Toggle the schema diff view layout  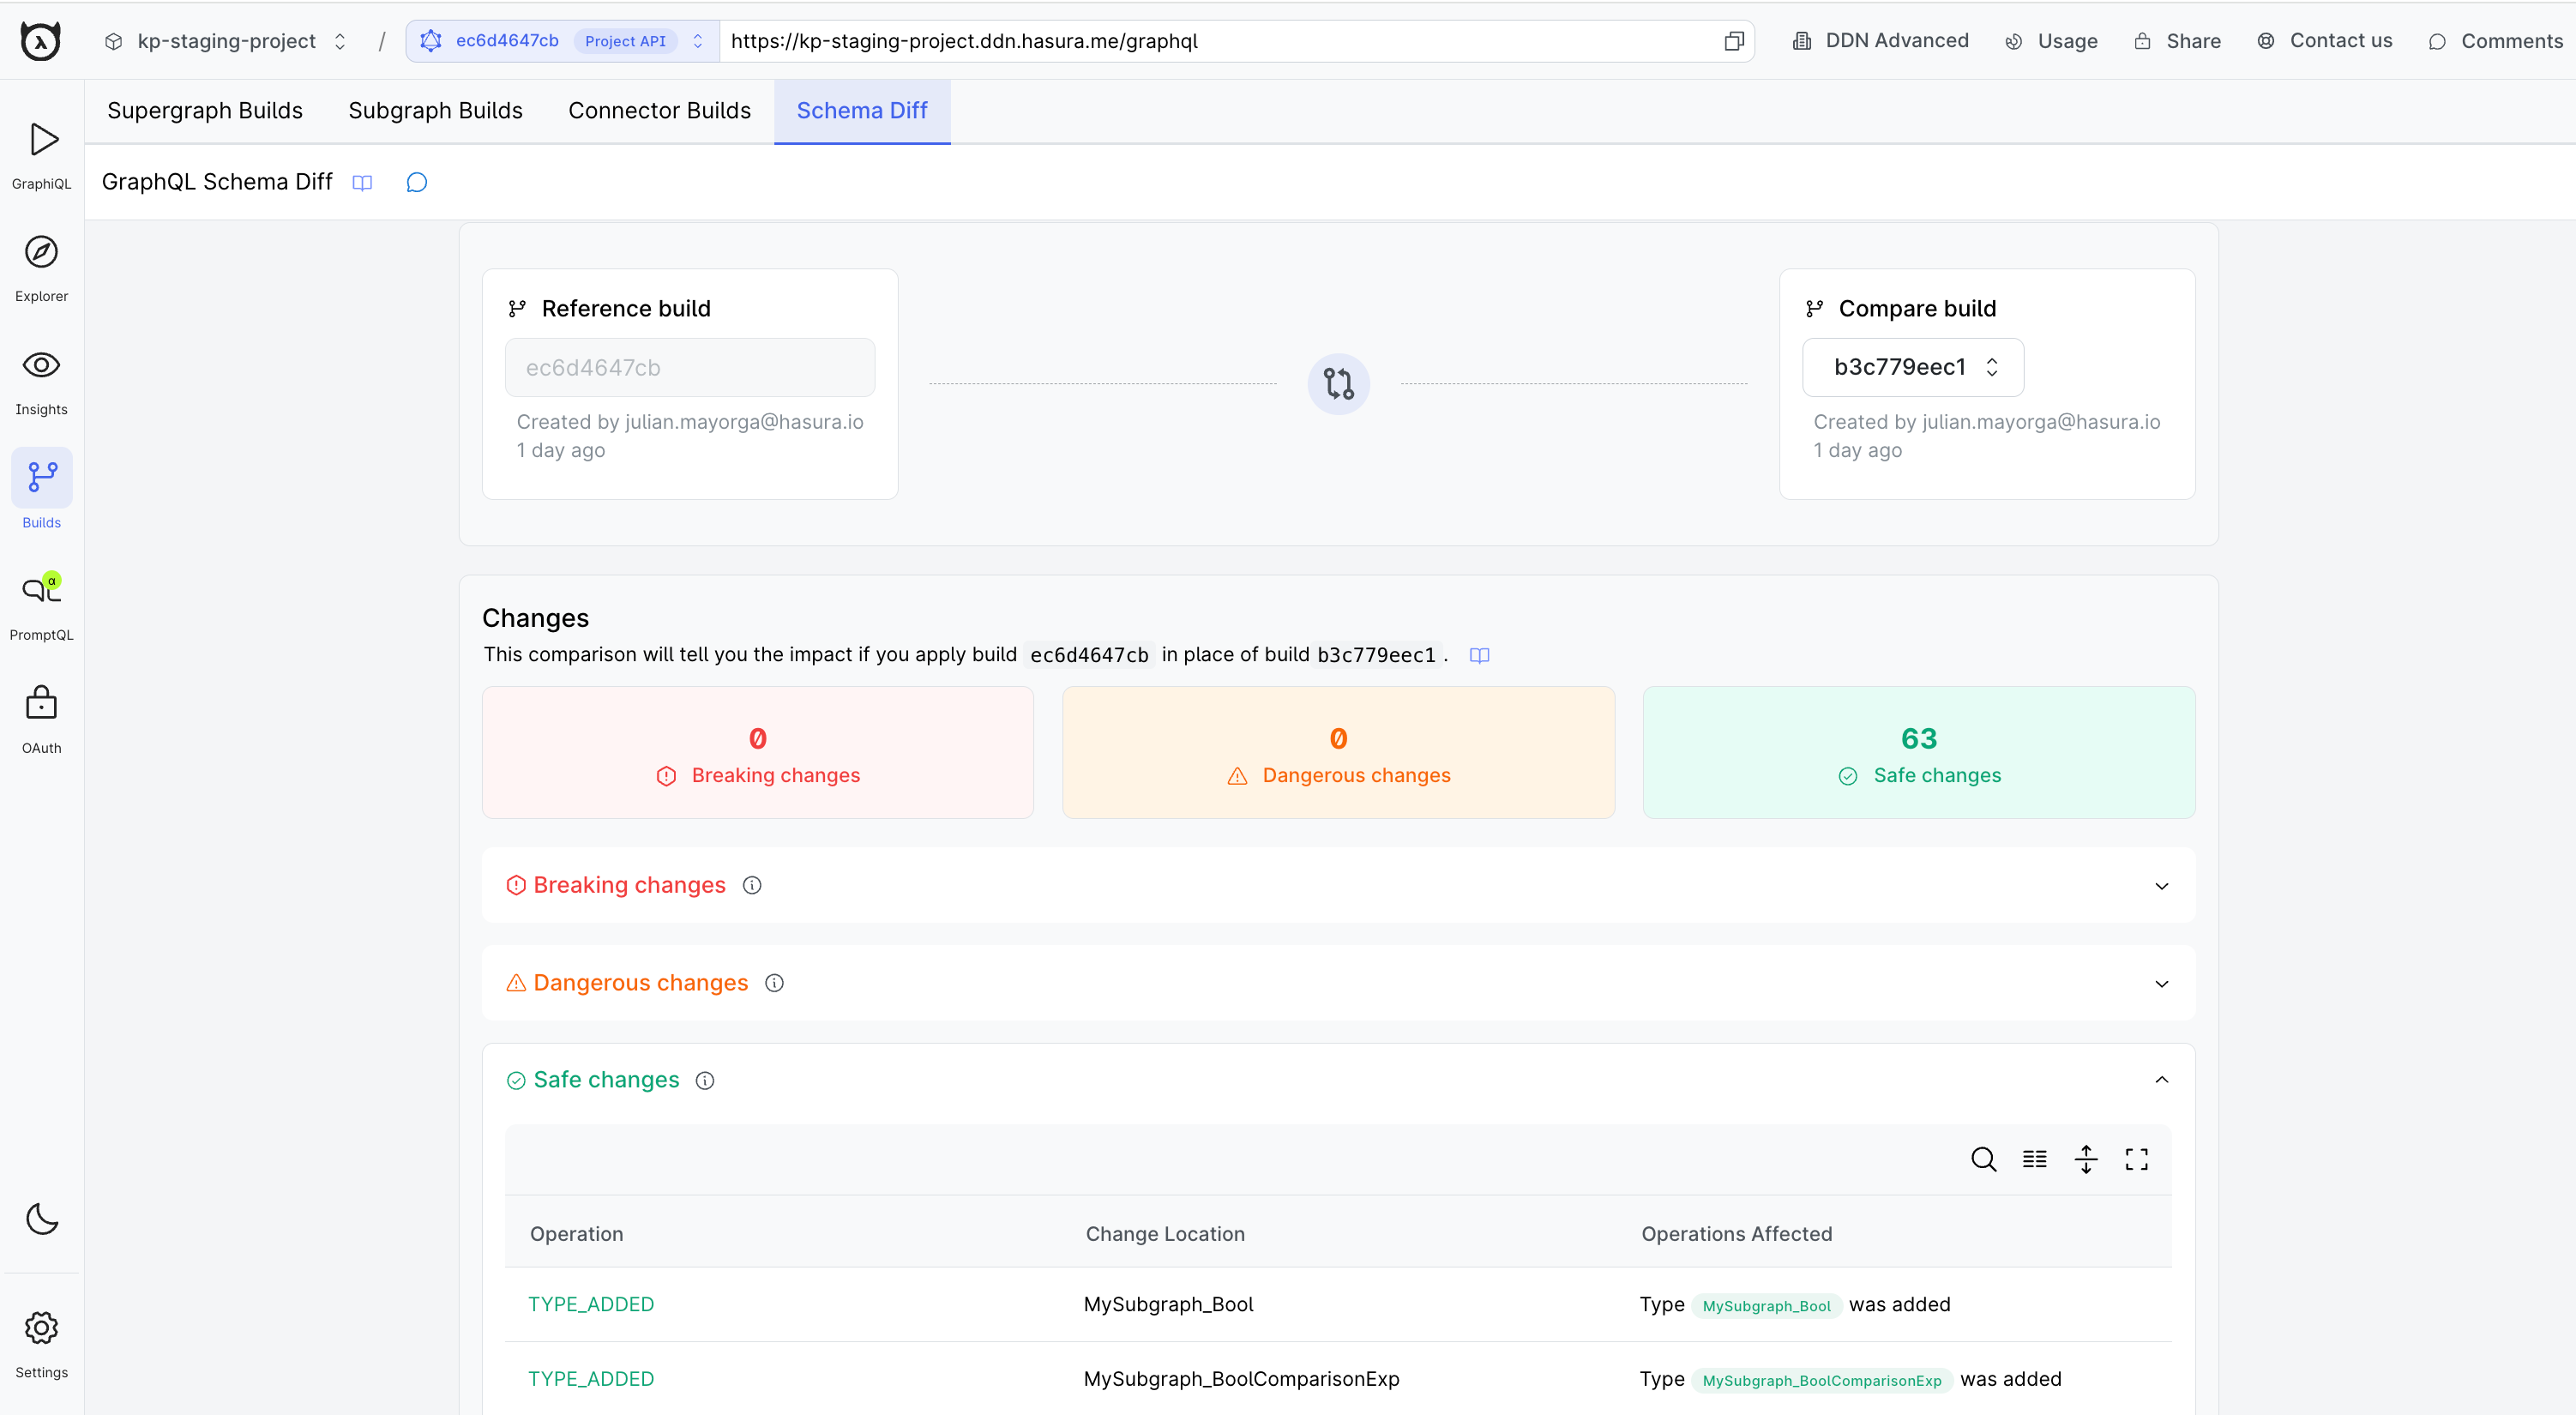pyautogui.click(x=2034, y=1159)
